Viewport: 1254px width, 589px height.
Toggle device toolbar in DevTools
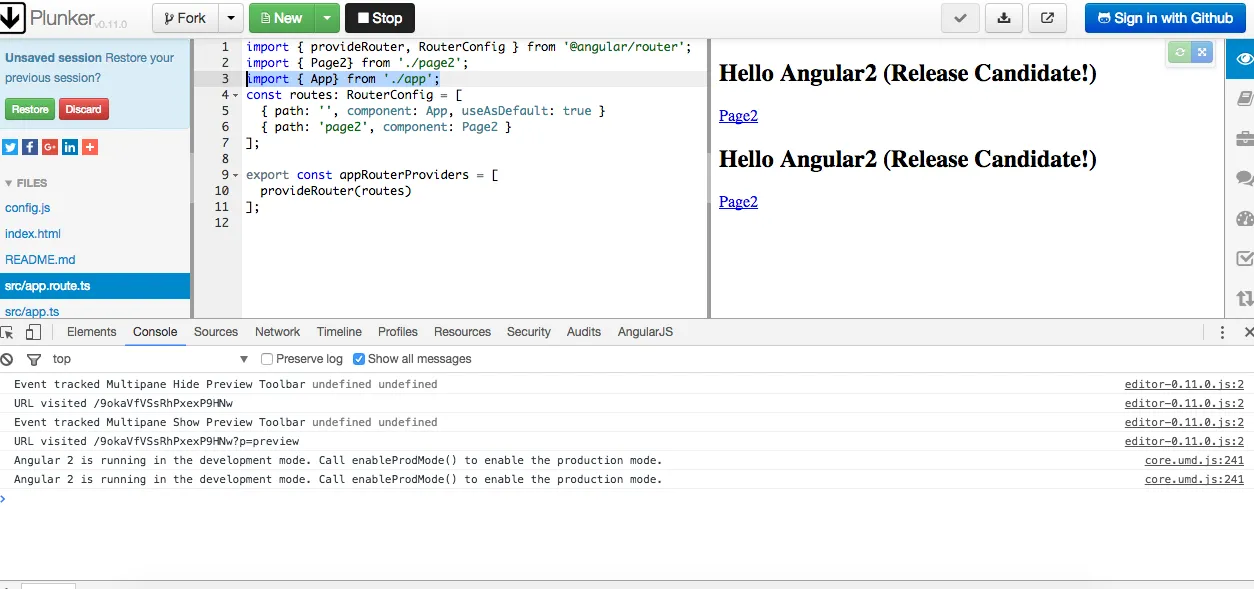33,332
